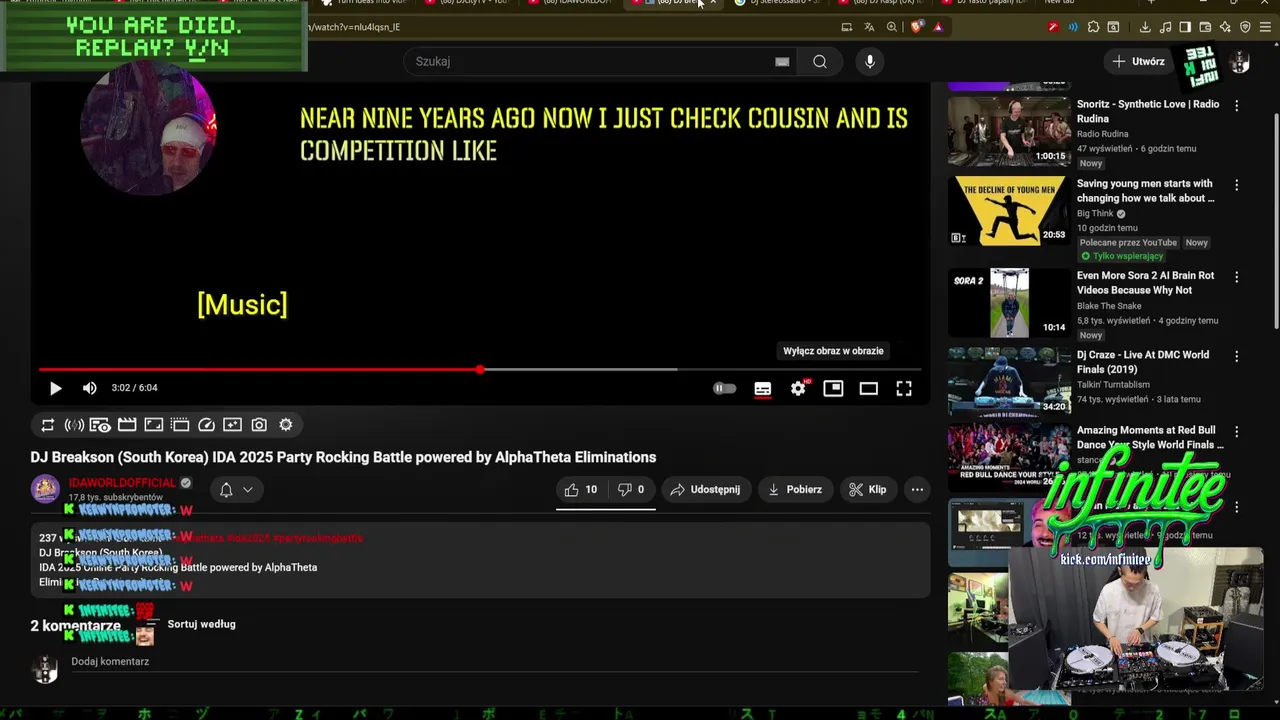Search by voice with the microphone button
This screenshot has height=720, width=1280.
(x=870, y=61)
